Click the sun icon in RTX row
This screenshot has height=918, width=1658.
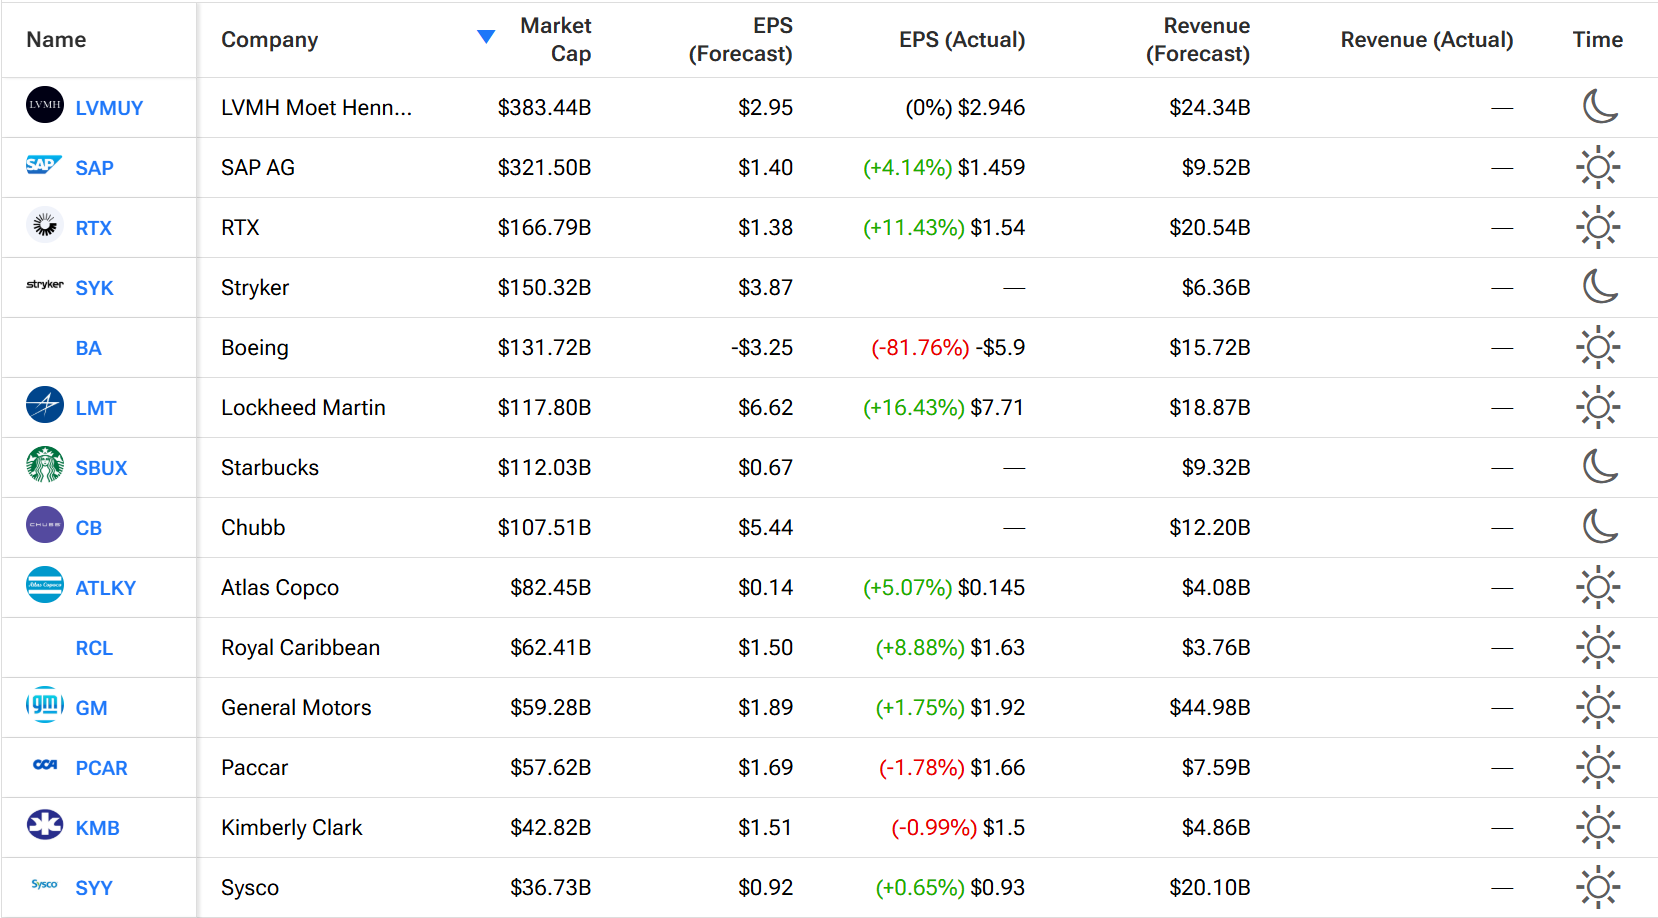click(x=1598, y=227)
